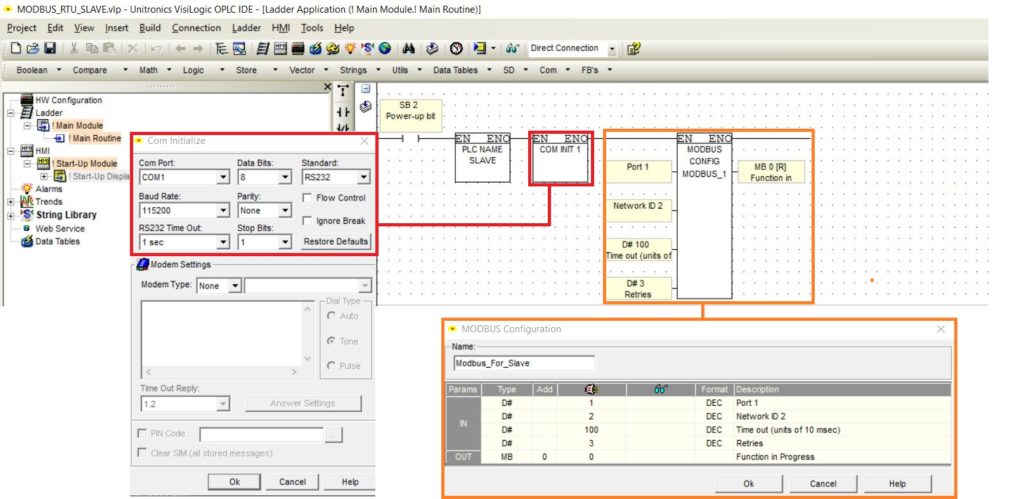This screenshot has width=1024, height=499.
Task: Click the ladder rung list toolbar icon
Action: coord(263,48)
